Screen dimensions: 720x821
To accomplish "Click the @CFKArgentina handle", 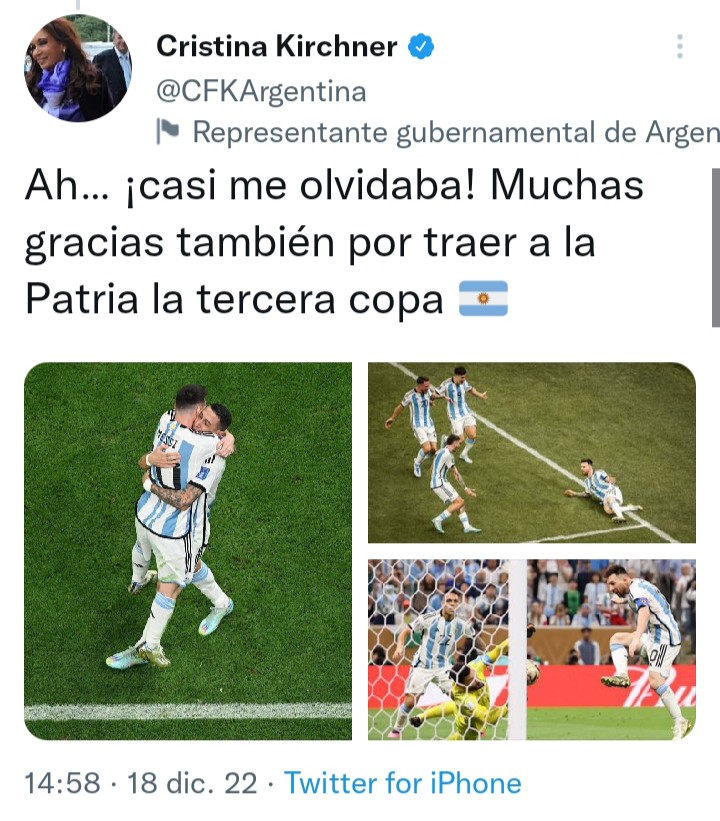I will (x=261, y=92).
